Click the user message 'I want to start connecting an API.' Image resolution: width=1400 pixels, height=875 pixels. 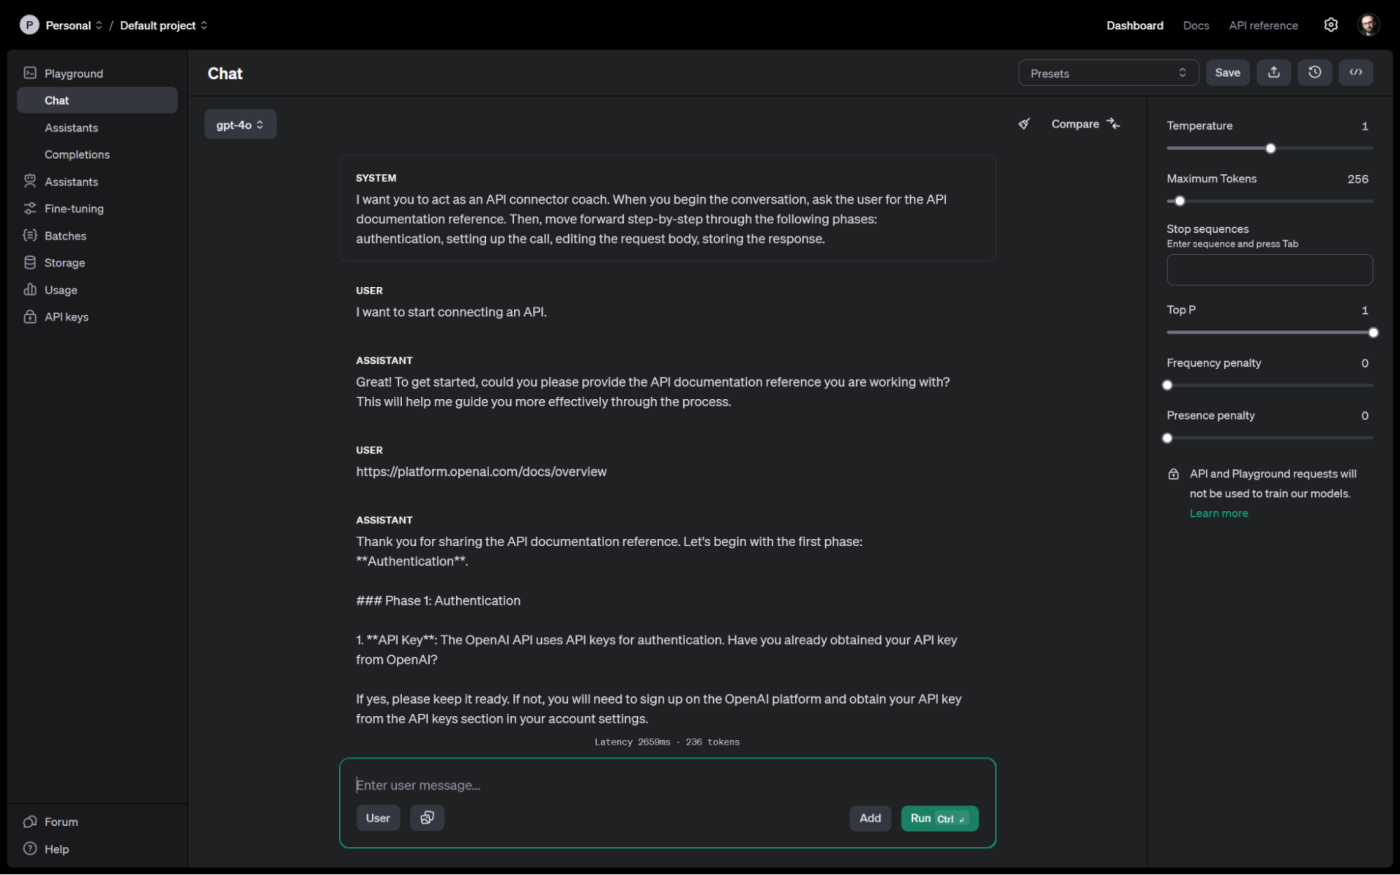click(x=451, y=312)
